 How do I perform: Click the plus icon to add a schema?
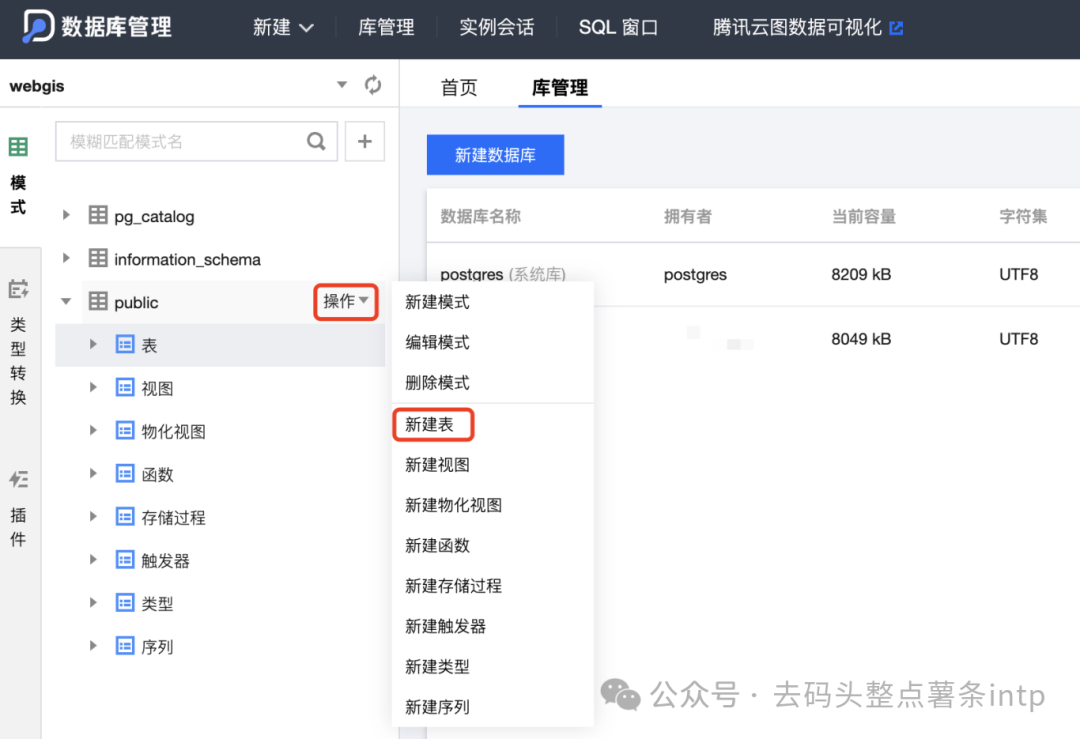[364, 141]
